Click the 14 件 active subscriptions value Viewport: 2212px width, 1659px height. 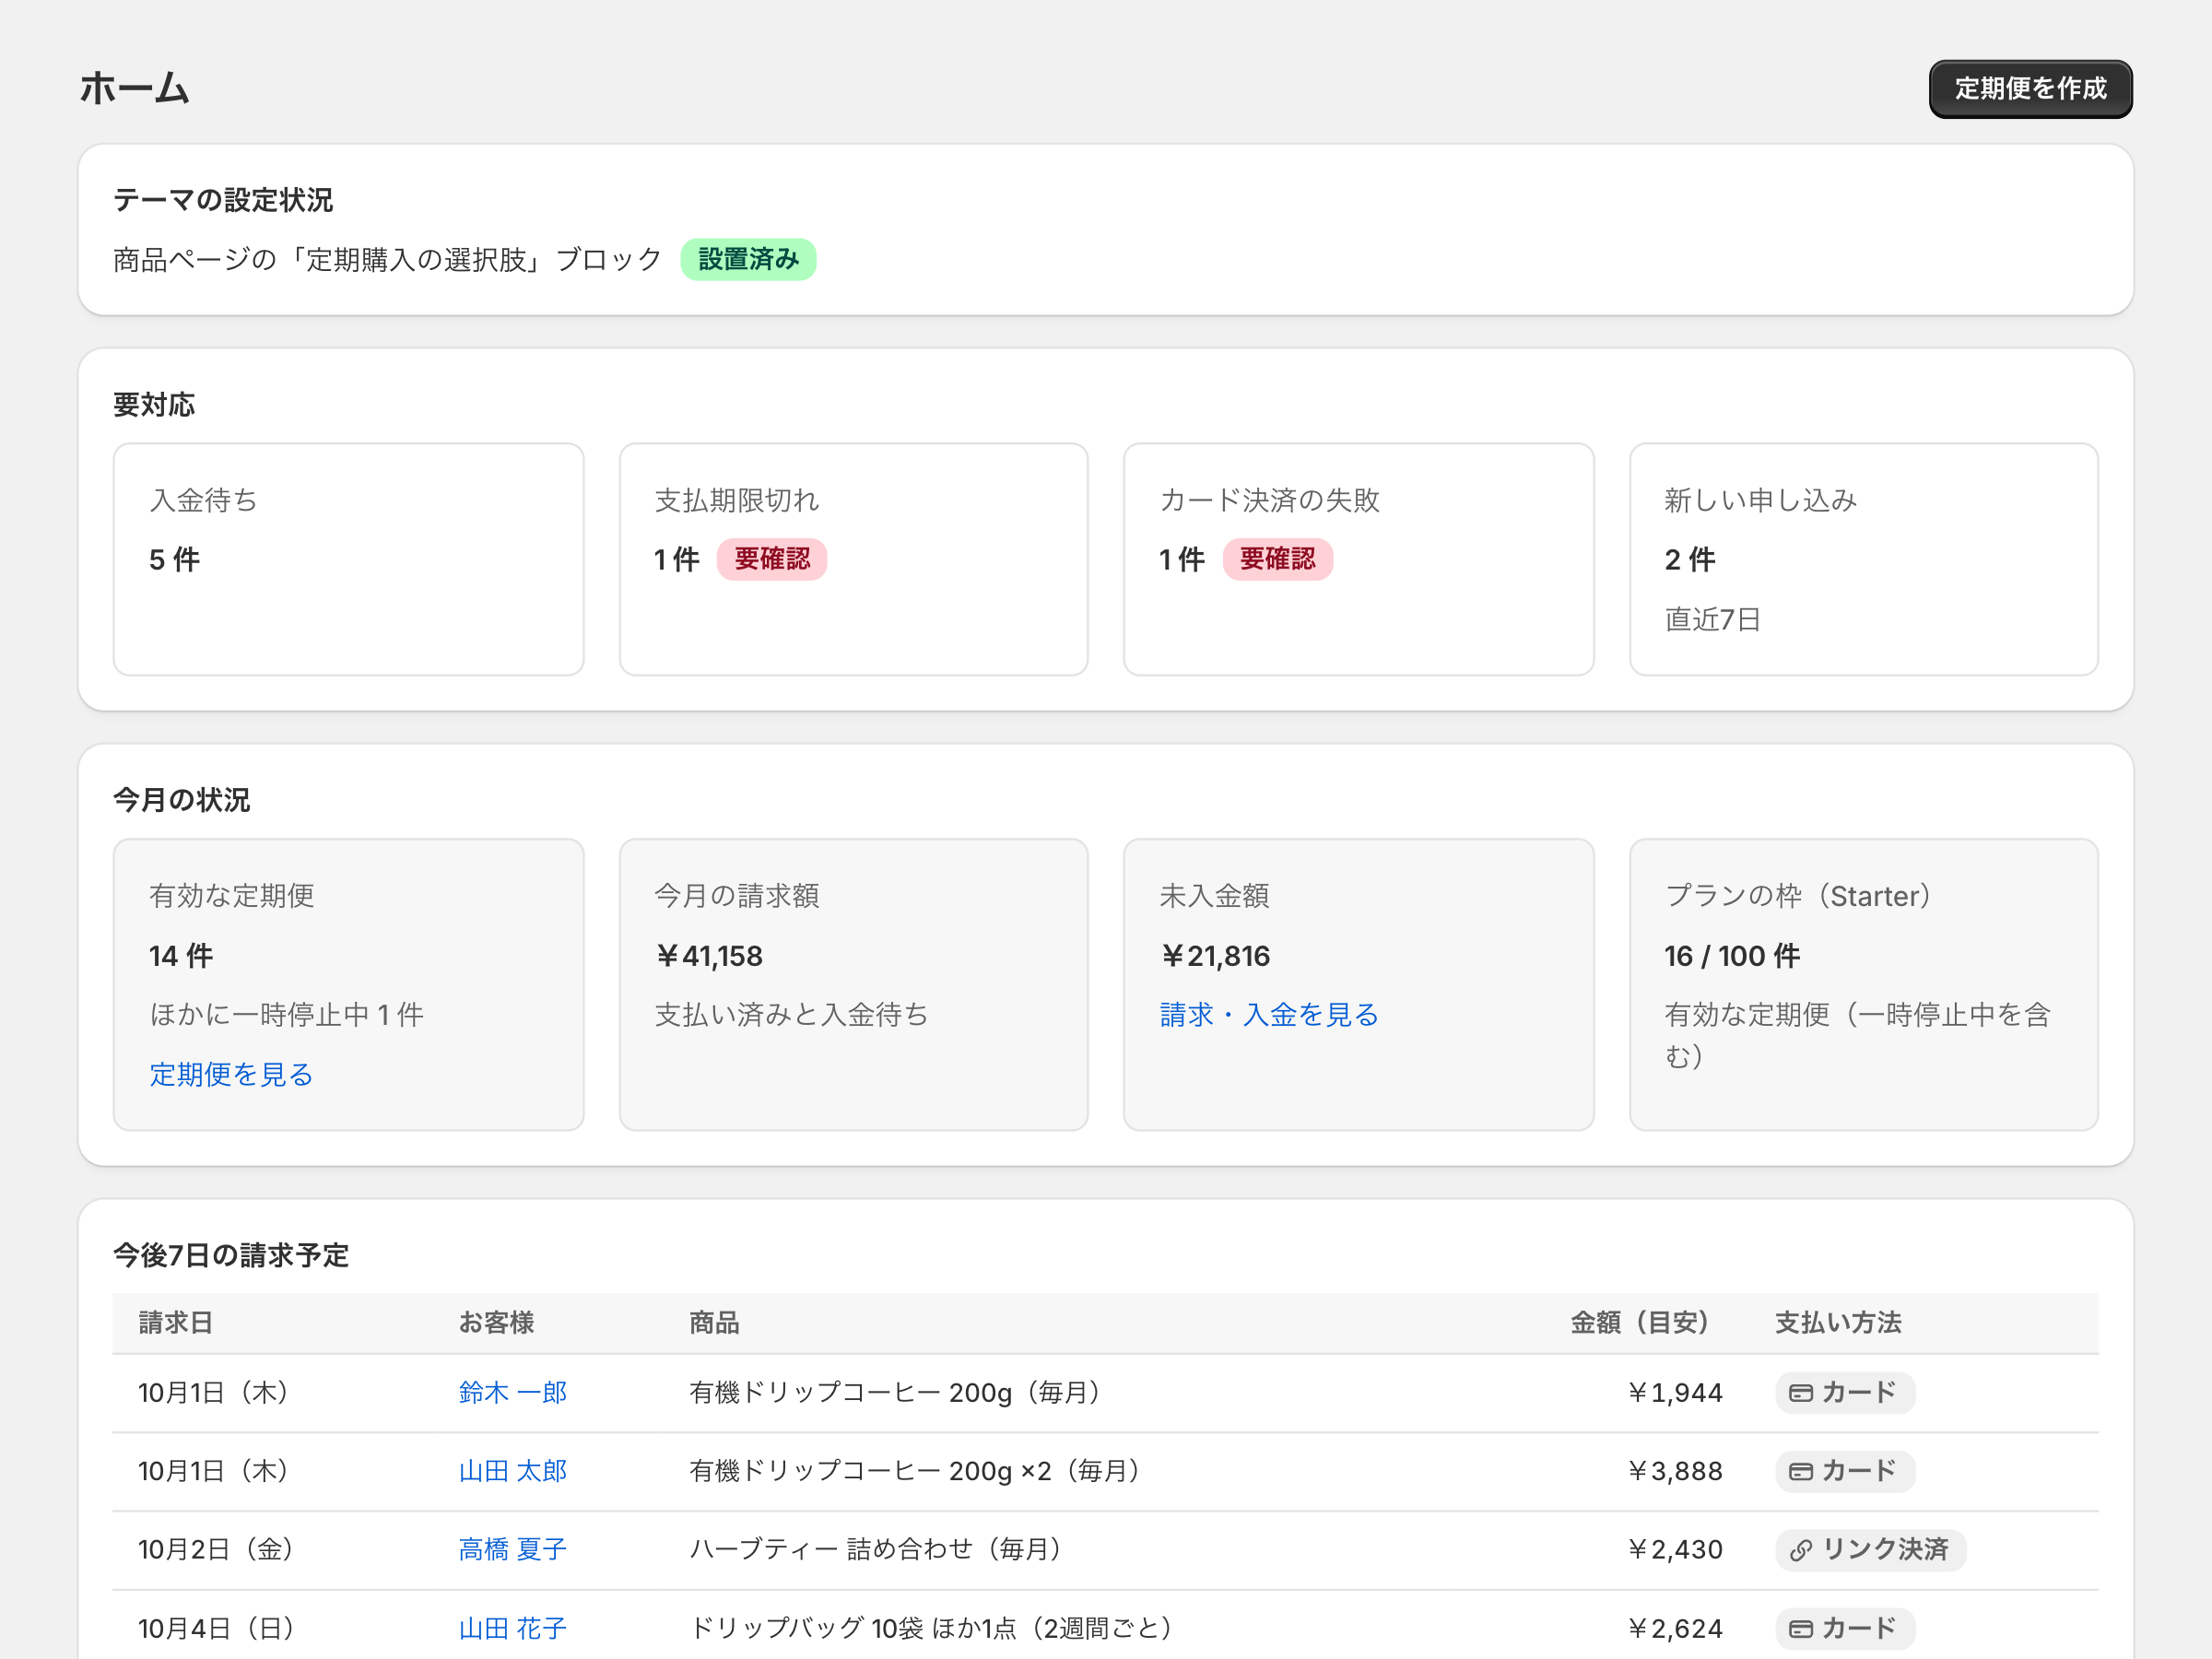coord(181,956)
